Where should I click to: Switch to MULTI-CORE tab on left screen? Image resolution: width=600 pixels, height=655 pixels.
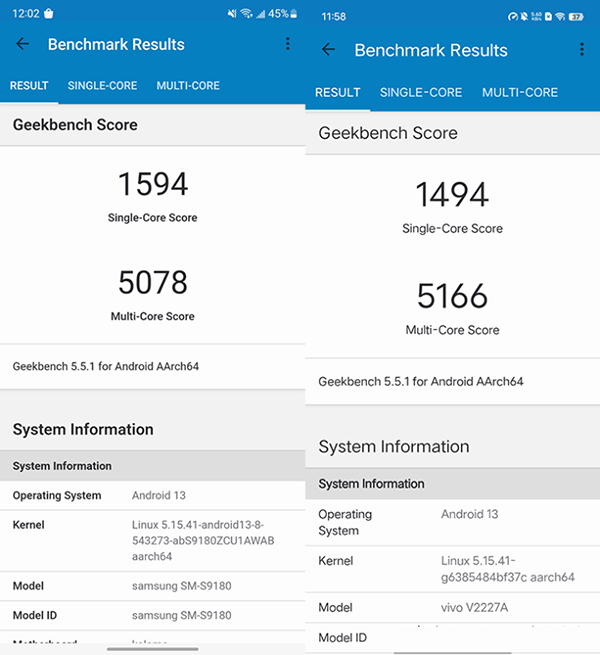click(188, 86)
